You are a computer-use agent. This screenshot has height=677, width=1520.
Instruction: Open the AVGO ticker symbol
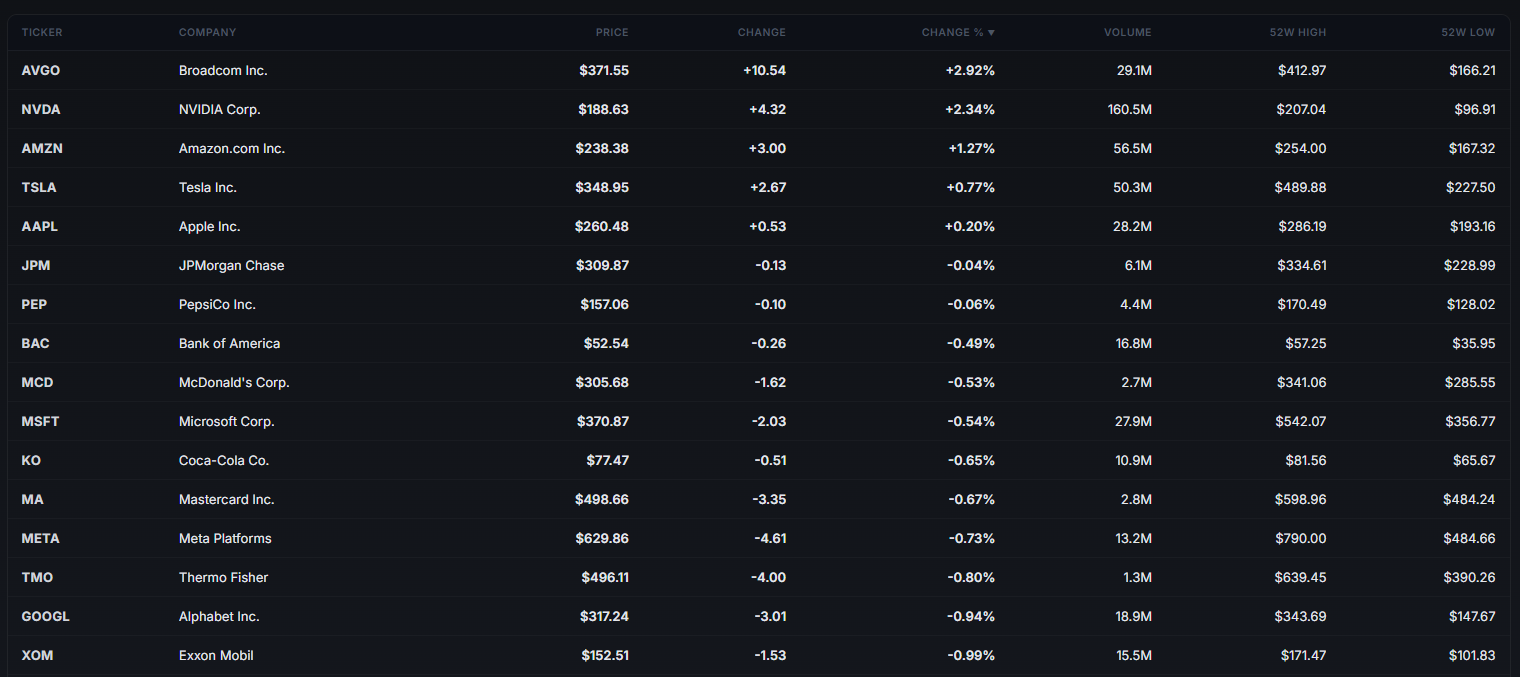(41, 71)
